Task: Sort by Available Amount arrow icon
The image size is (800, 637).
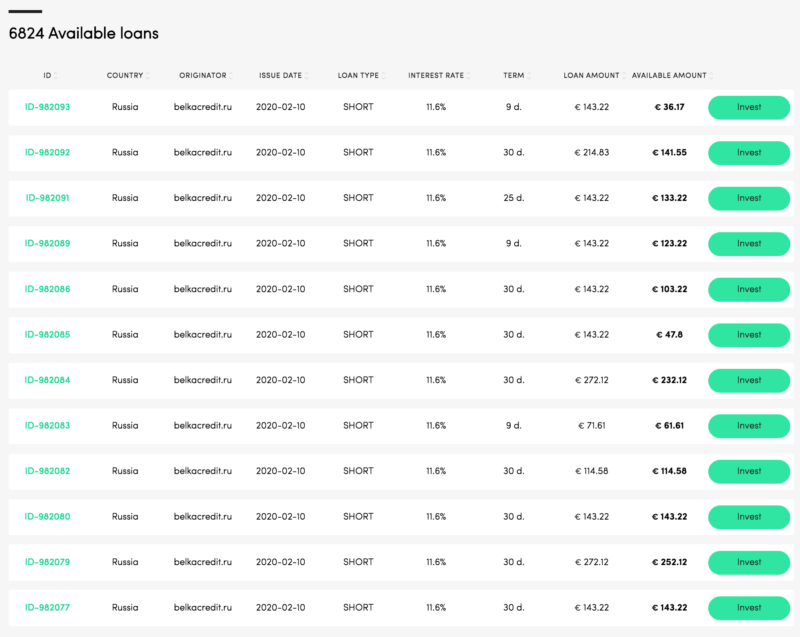Action: (711, 75)
